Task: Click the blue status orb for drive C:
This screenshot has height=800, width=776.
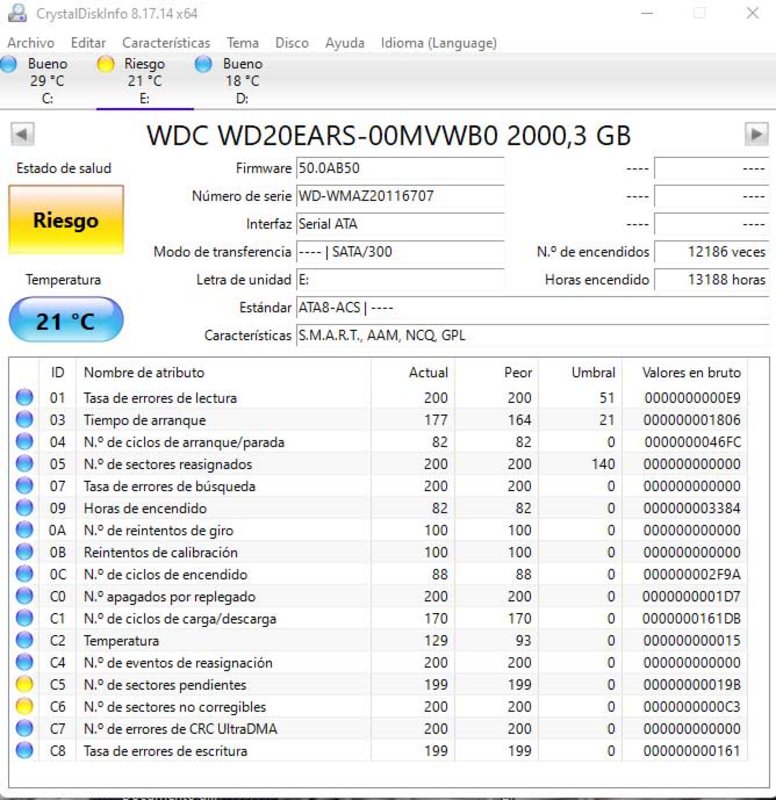Action: point(9,65)
